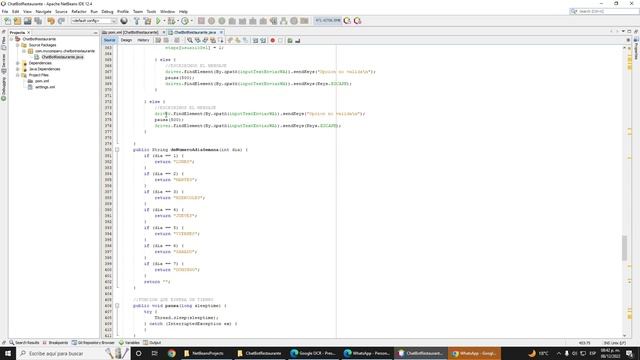This screenshot has height=360, width=640.
Task: Select settings.xml in Project Files
Action: click(x=45, y=87)
